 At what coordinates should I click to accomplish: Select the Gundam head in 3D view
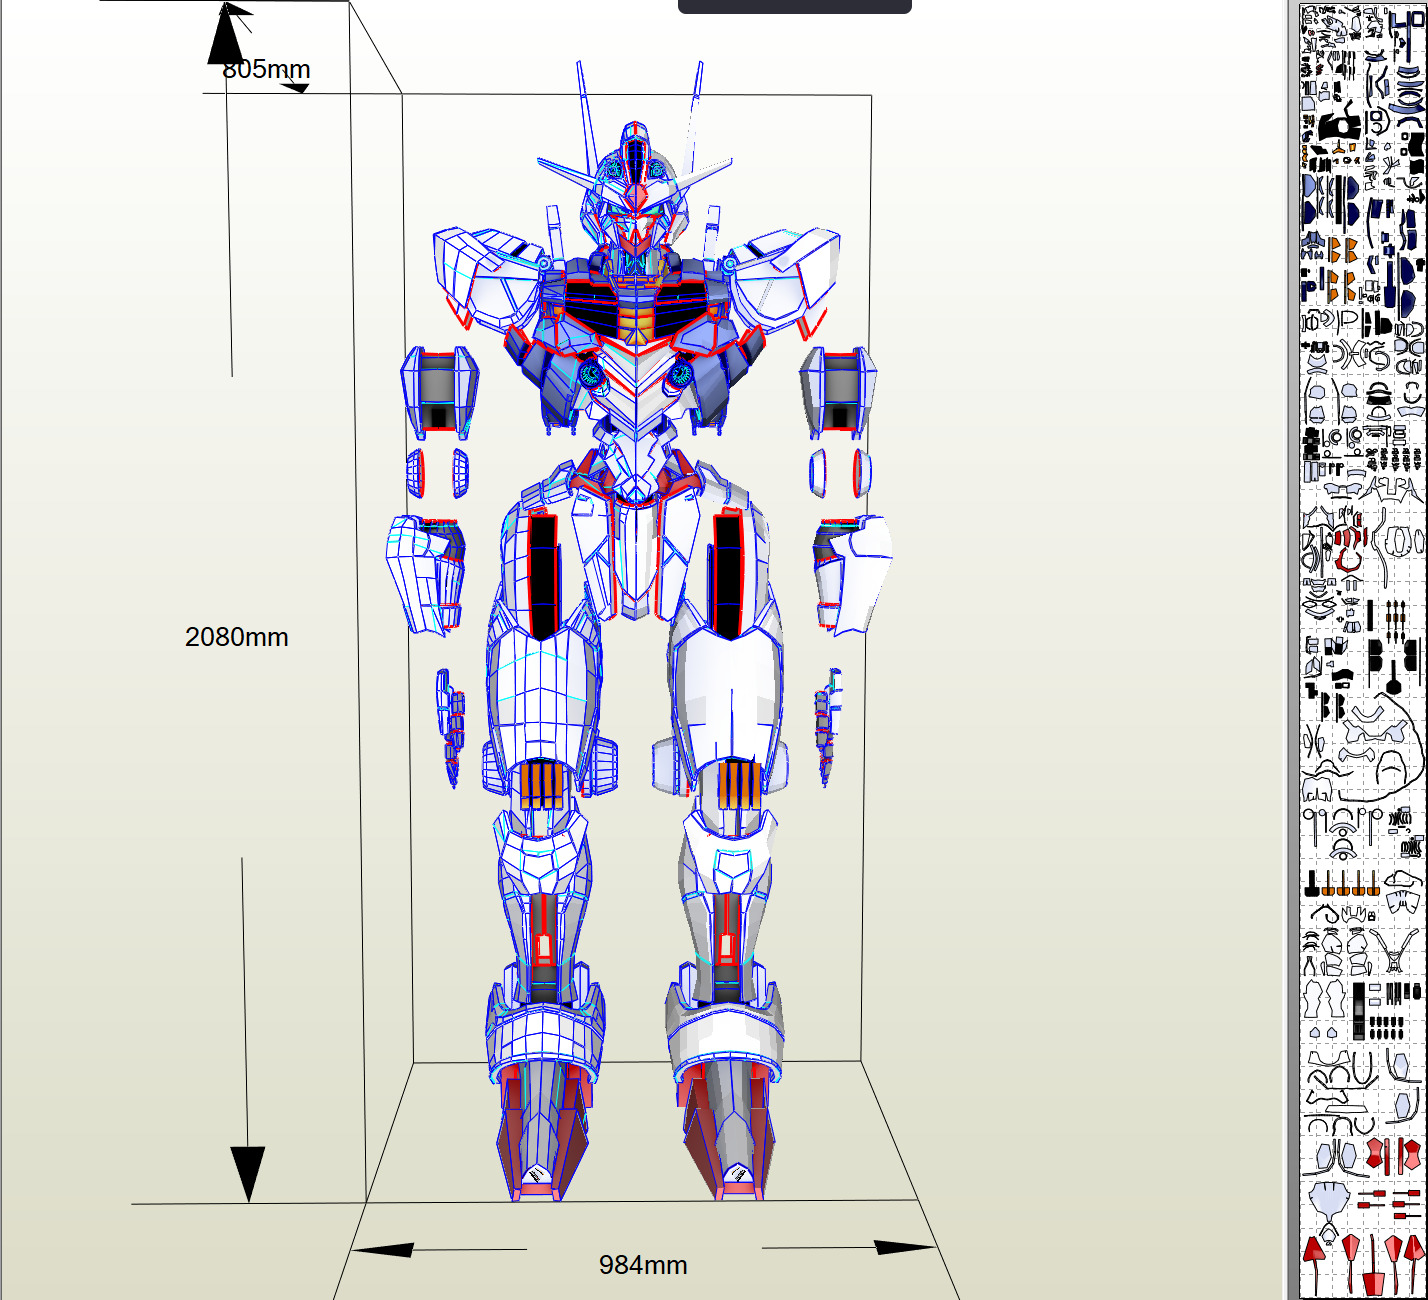click(633, 200)
